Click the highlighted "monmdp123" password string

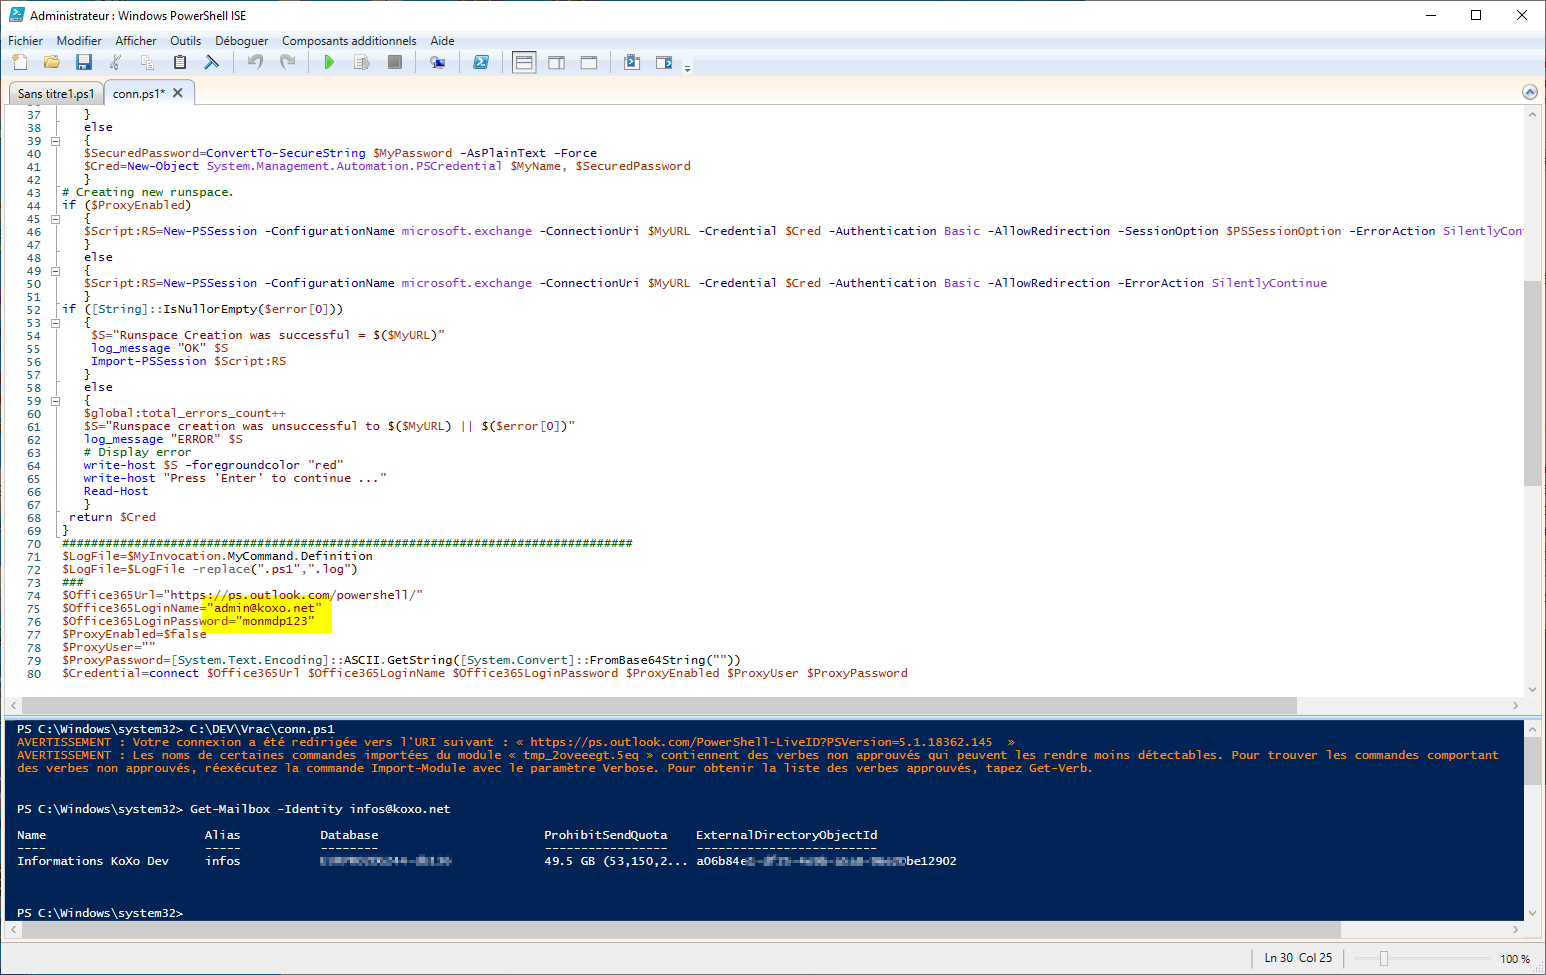click(x=275, y=621)
